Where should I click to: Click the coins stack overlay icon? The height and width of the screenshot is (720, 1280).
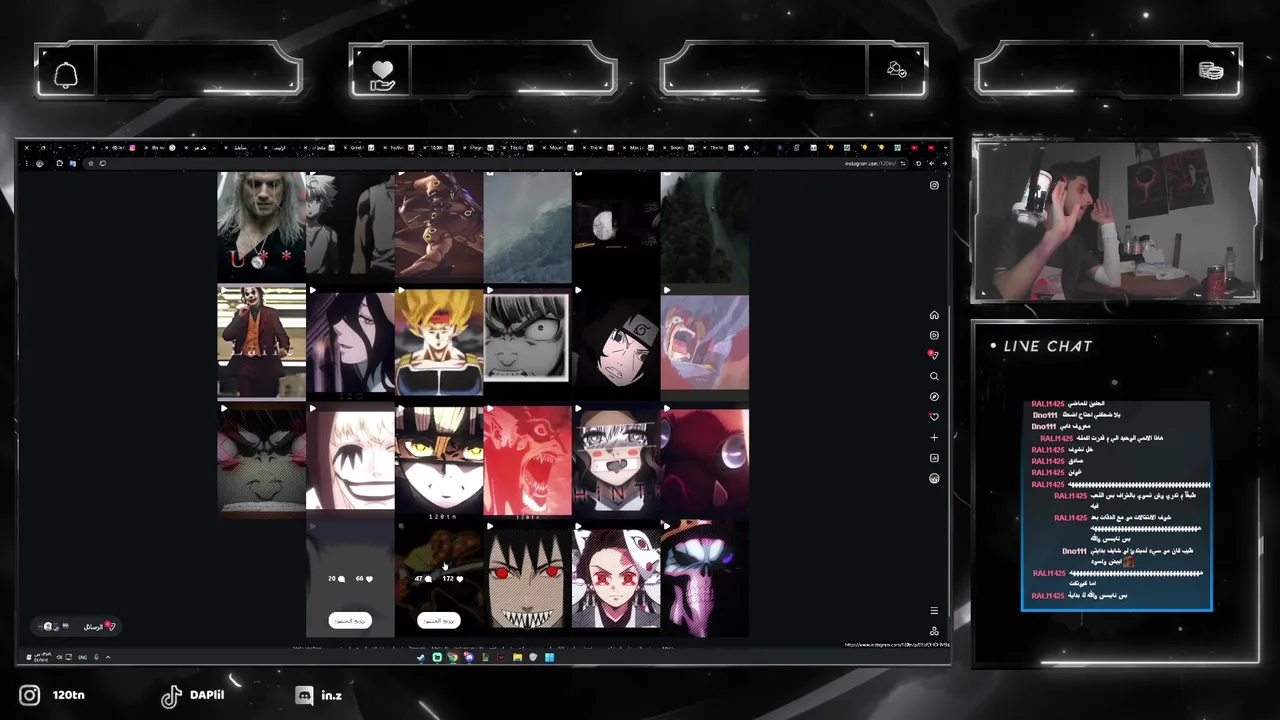point(1211,70)
